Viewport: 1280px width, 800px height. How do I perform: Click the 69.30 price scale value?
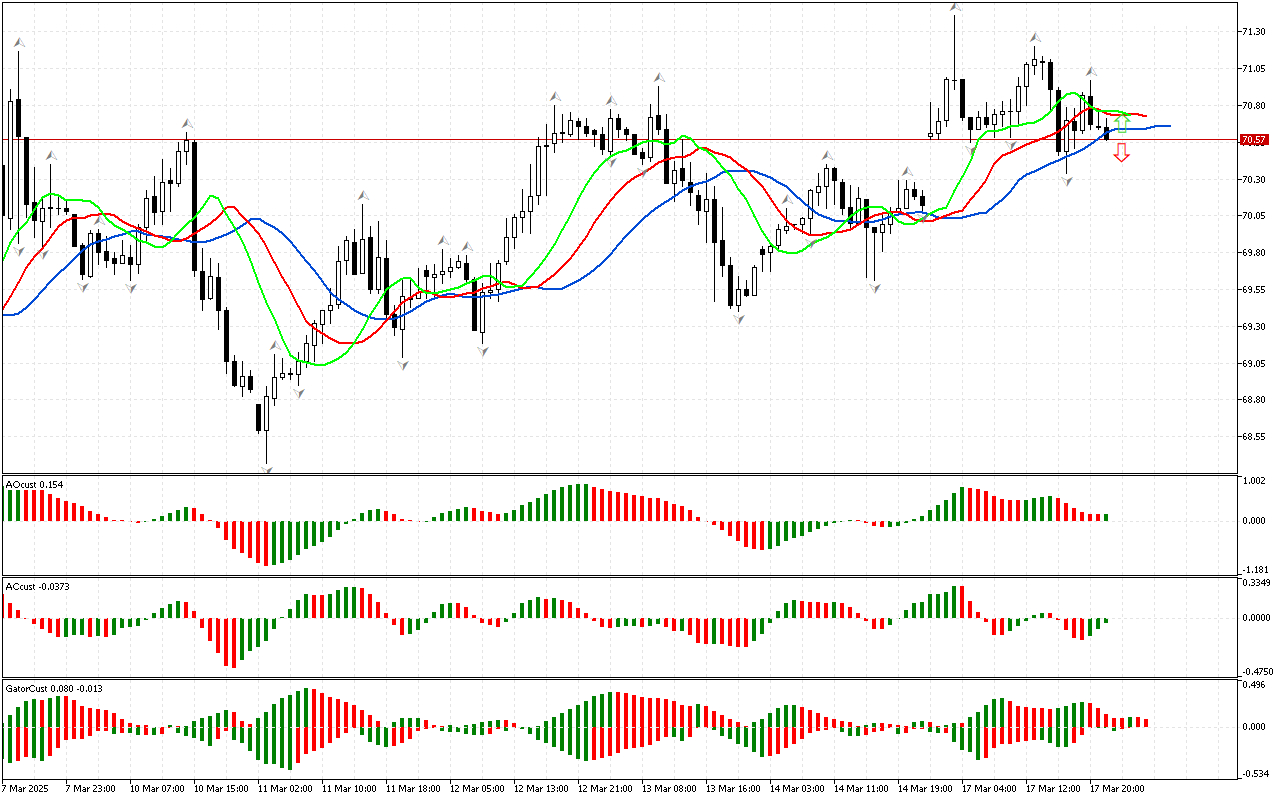coord(1253,327)
